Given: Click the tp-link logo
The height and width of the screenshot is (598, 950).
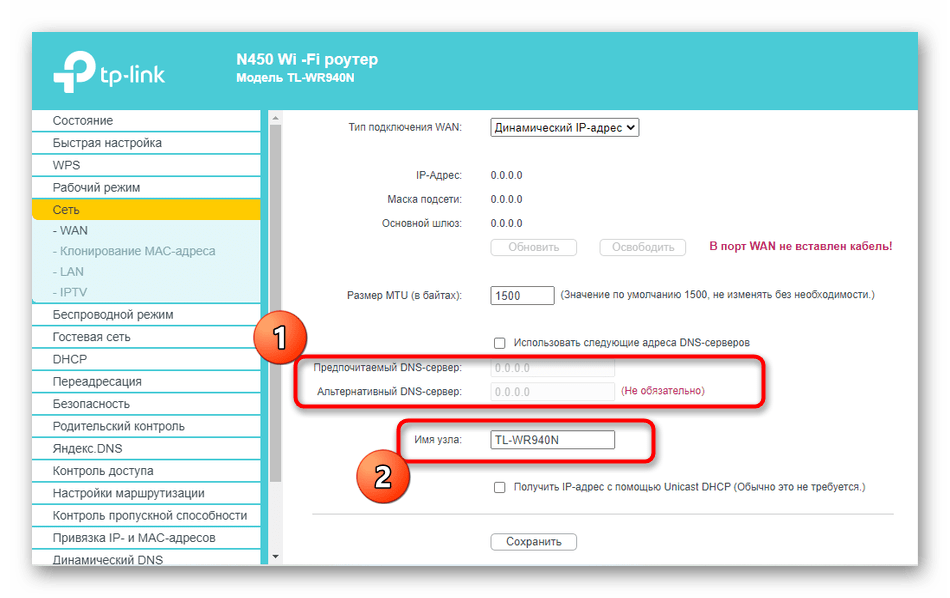Looking at the screenshot, I should pyautogui.click(x=109, y=72).
